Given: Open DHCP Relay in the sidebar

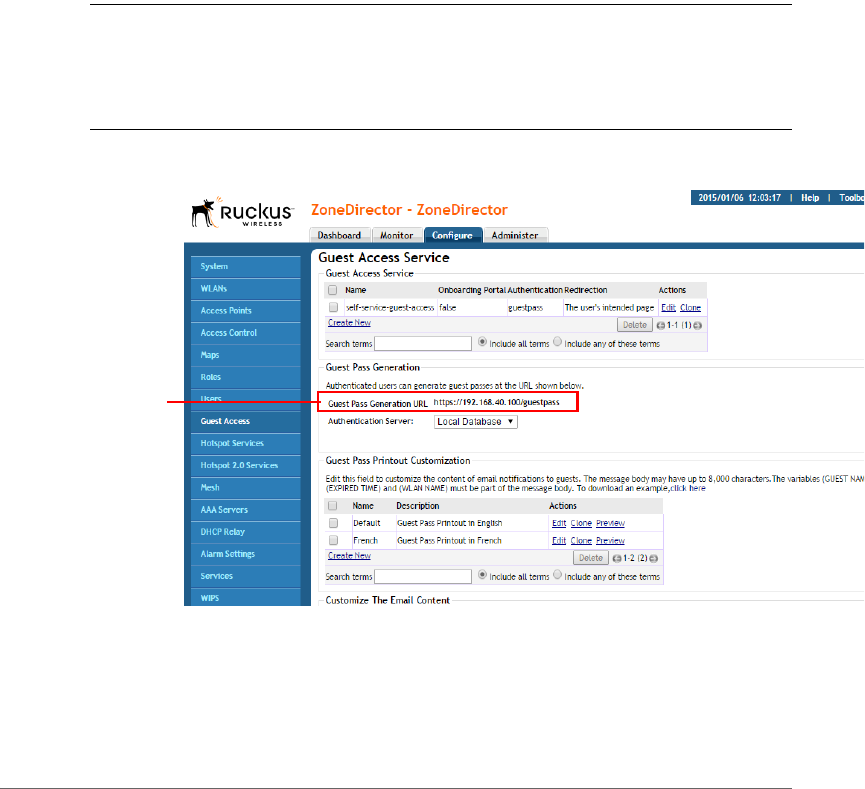Looking at the screenshot, I should pos(245,532).
